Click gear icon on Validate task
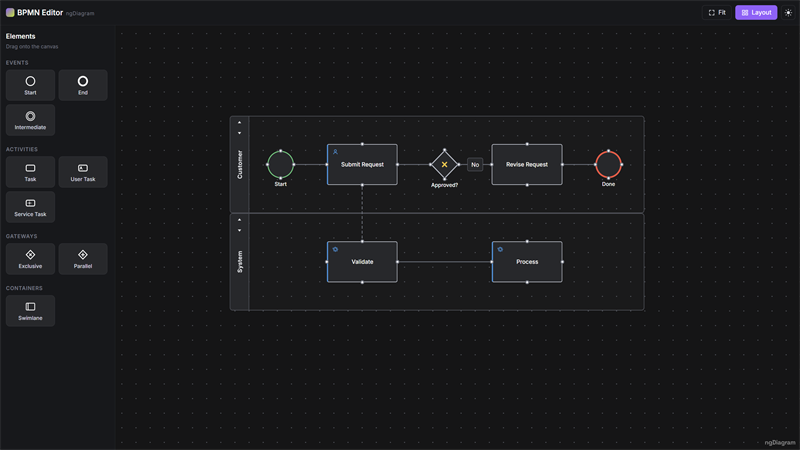Screen dimensions: 800x450 click(335, 249)
